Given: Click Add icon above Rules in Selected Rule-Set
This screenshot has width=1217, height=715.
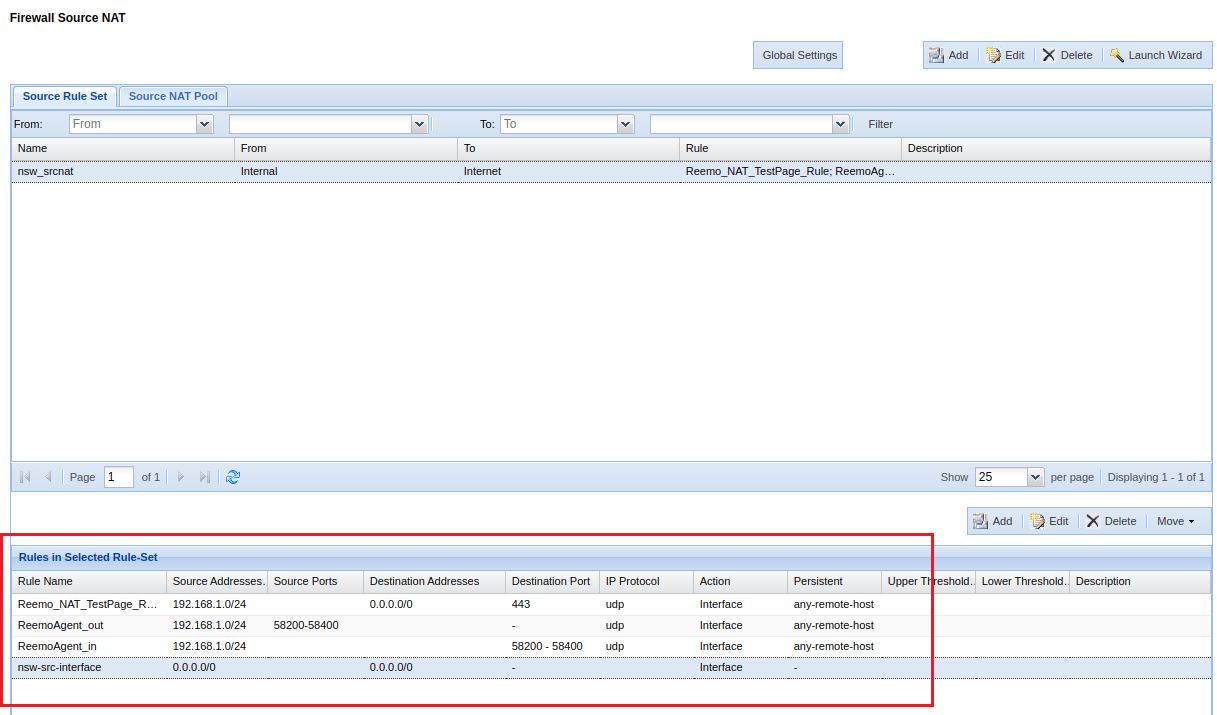Looking at the screenshot, I should 981,521.
